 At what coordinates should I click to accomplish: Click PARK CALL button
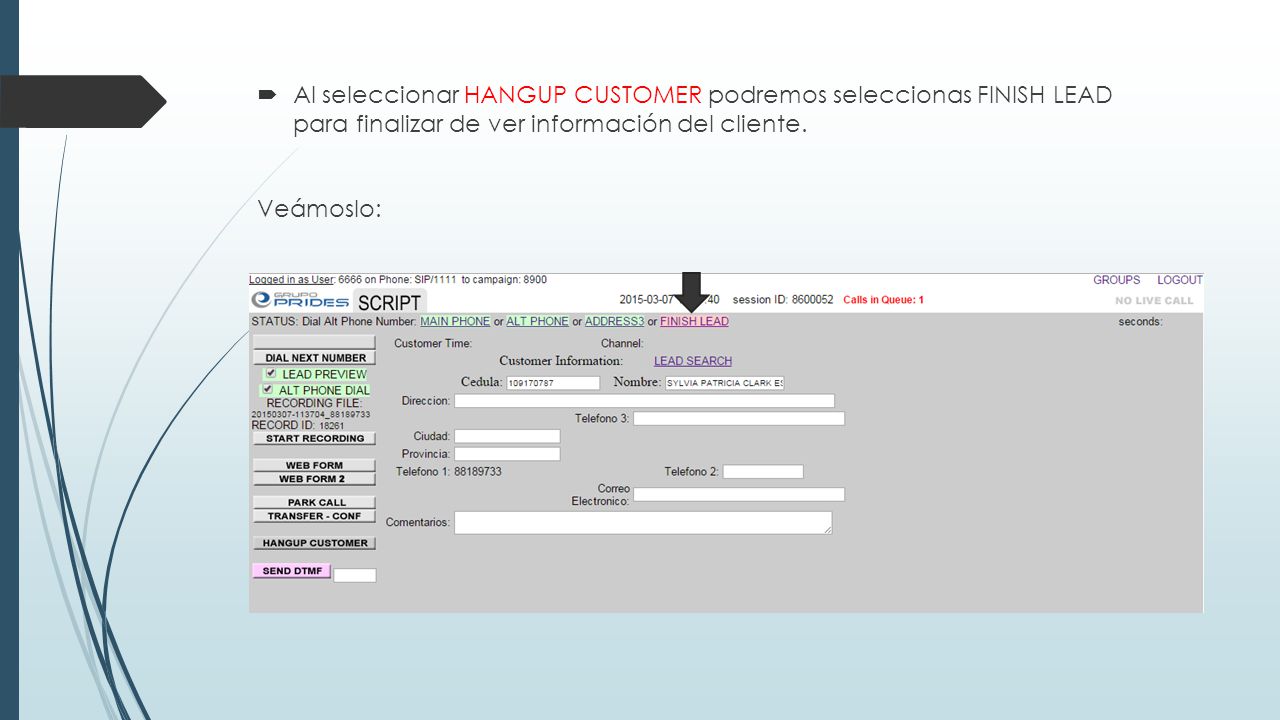pyautogui.click(x=314, y=503)
